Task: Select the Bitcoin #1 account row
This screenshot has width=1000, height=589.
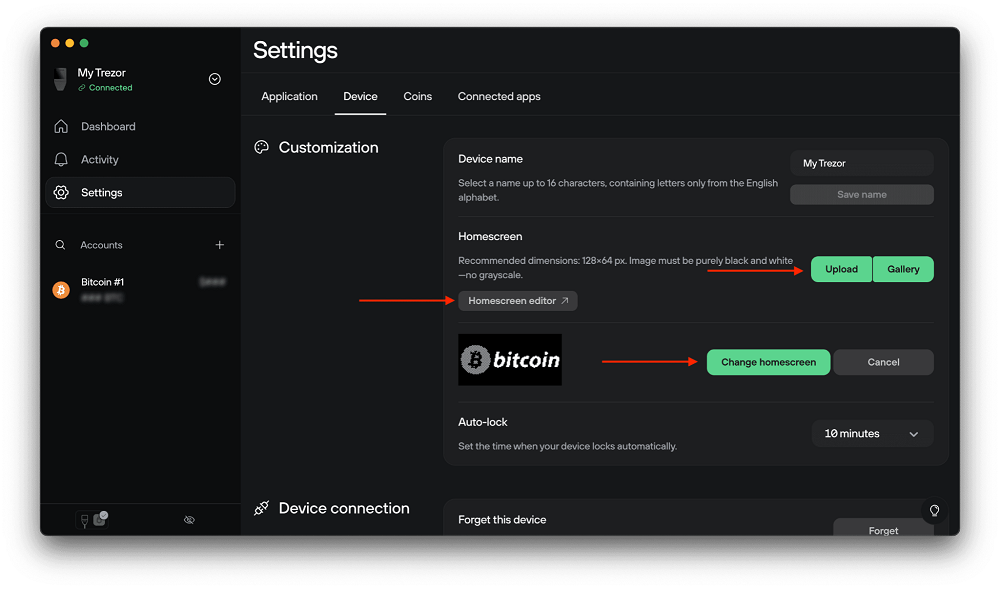Action: (140, 290)
